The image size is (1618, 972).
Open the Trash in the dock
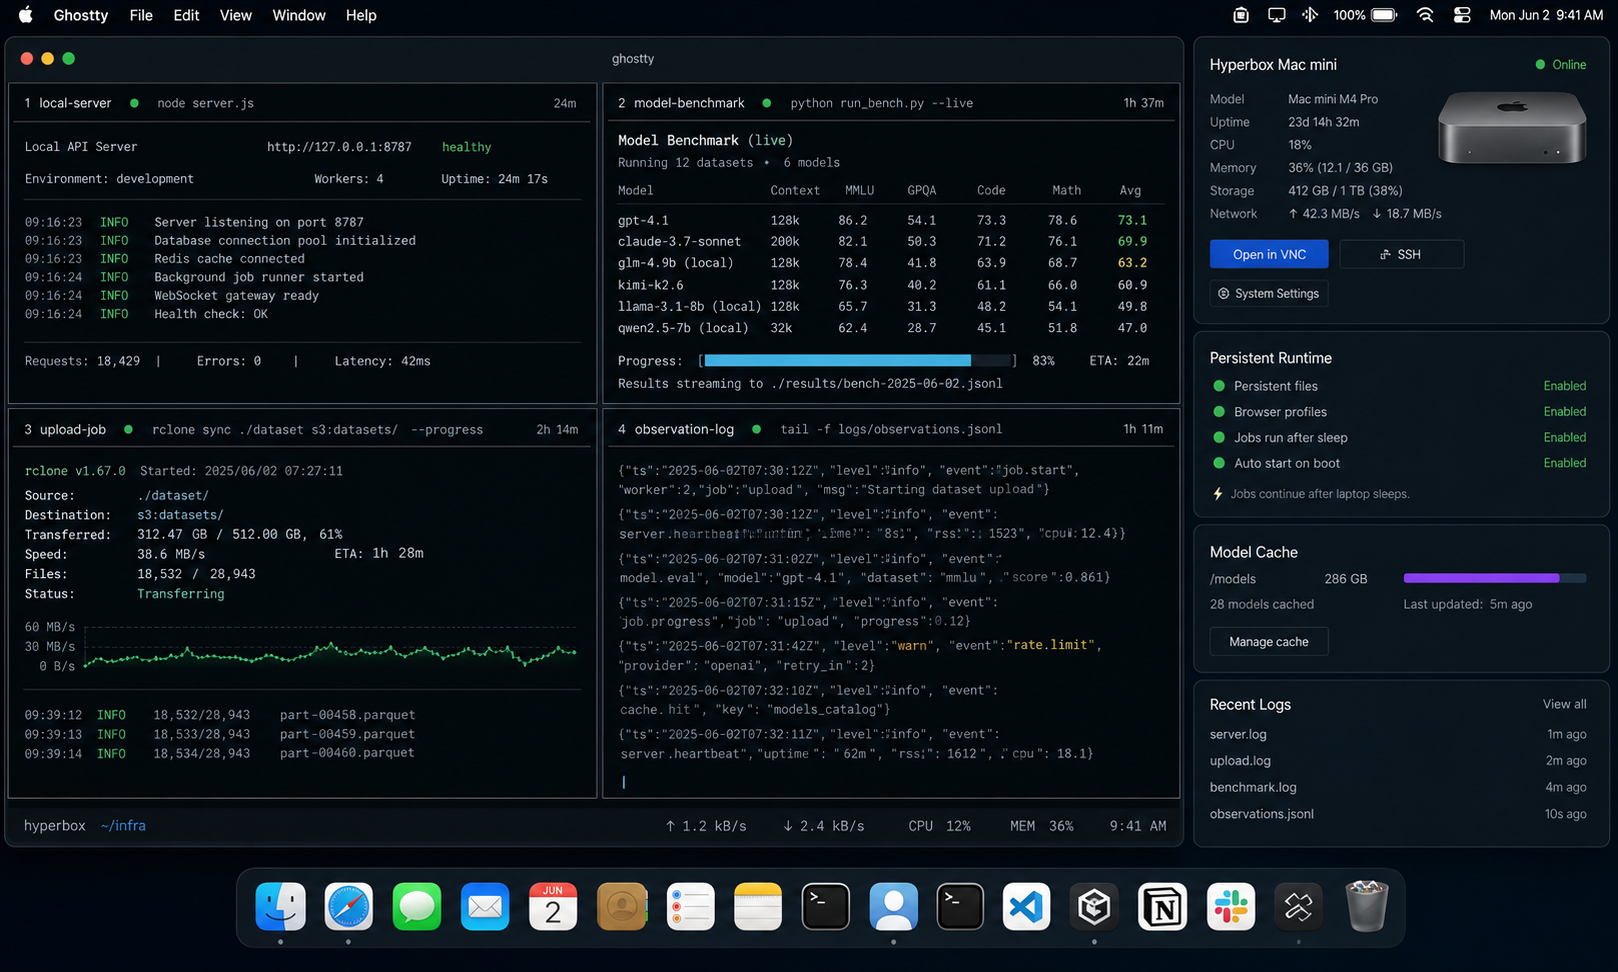pos(1367,906)
